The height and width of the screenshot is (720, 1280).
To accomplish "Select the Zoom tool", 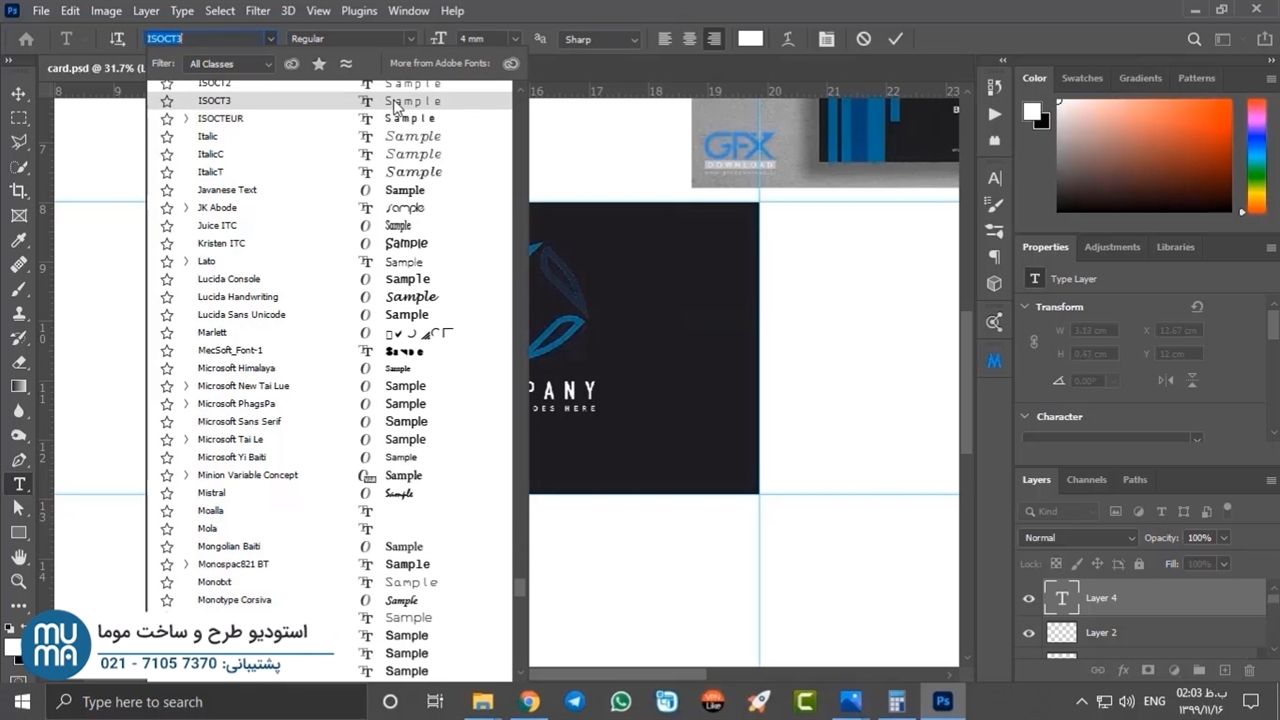I will coord(19,581).
